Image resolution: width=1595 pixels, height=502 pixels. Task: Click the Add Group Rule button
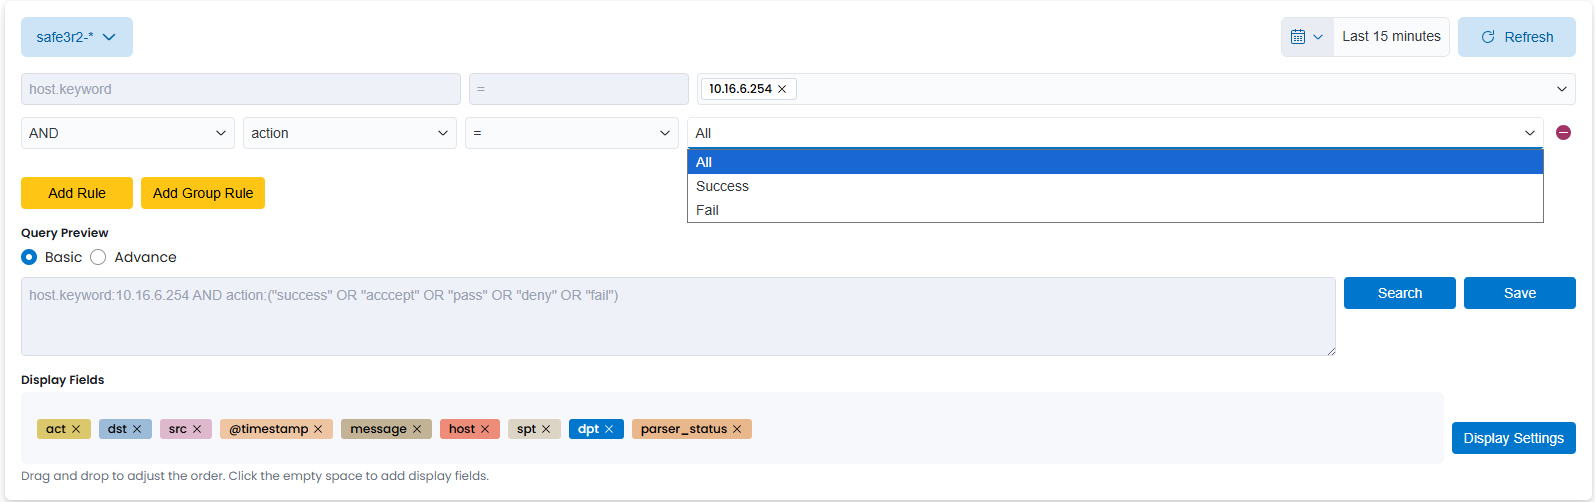point(203,193)
